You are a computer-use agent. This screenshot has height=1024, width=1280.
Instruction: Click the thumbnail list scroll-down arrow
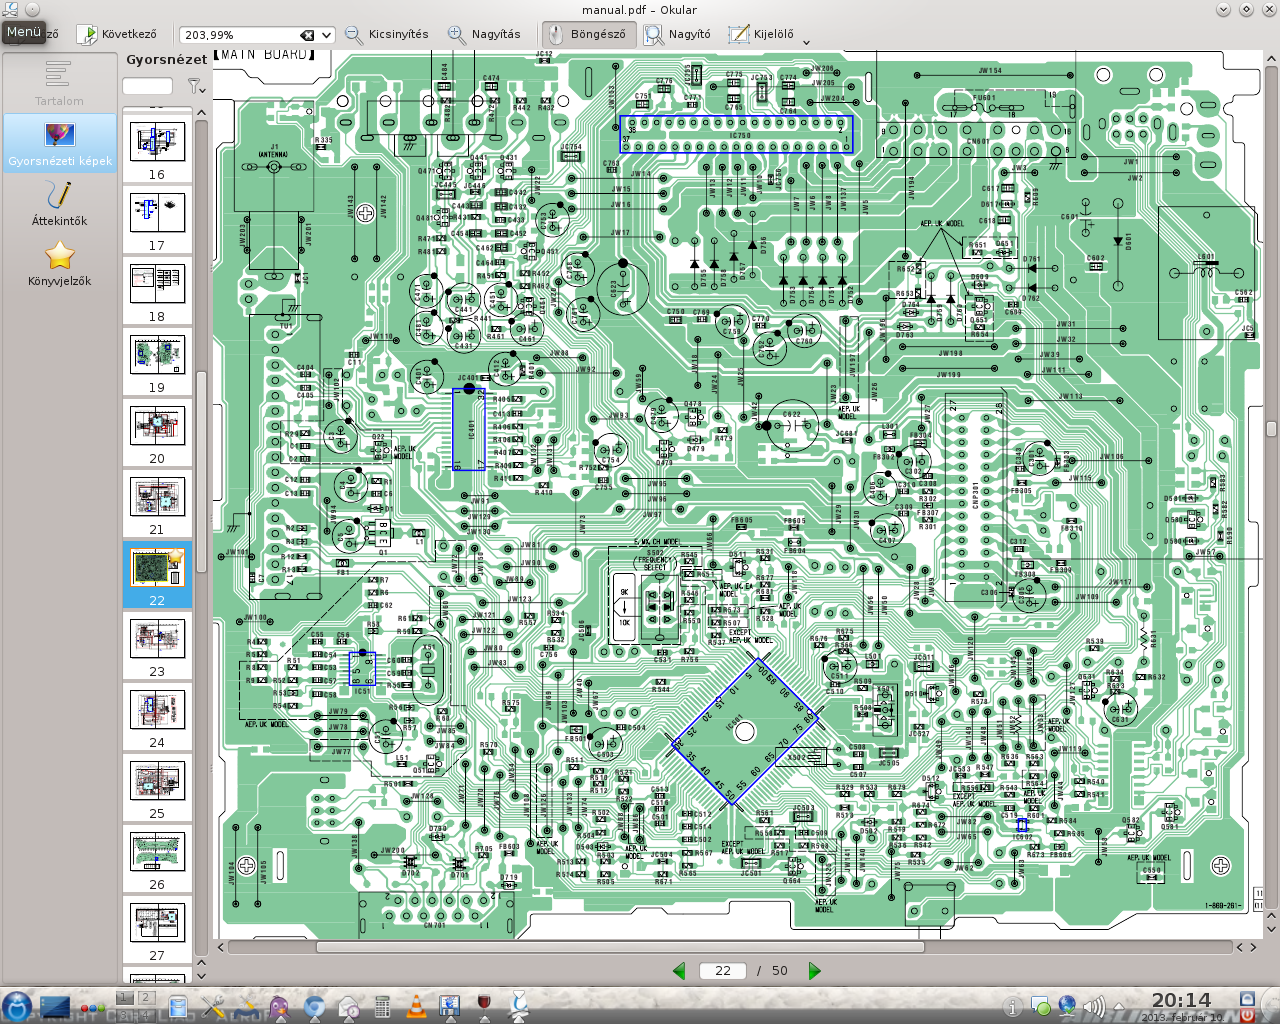coord(201,976)
